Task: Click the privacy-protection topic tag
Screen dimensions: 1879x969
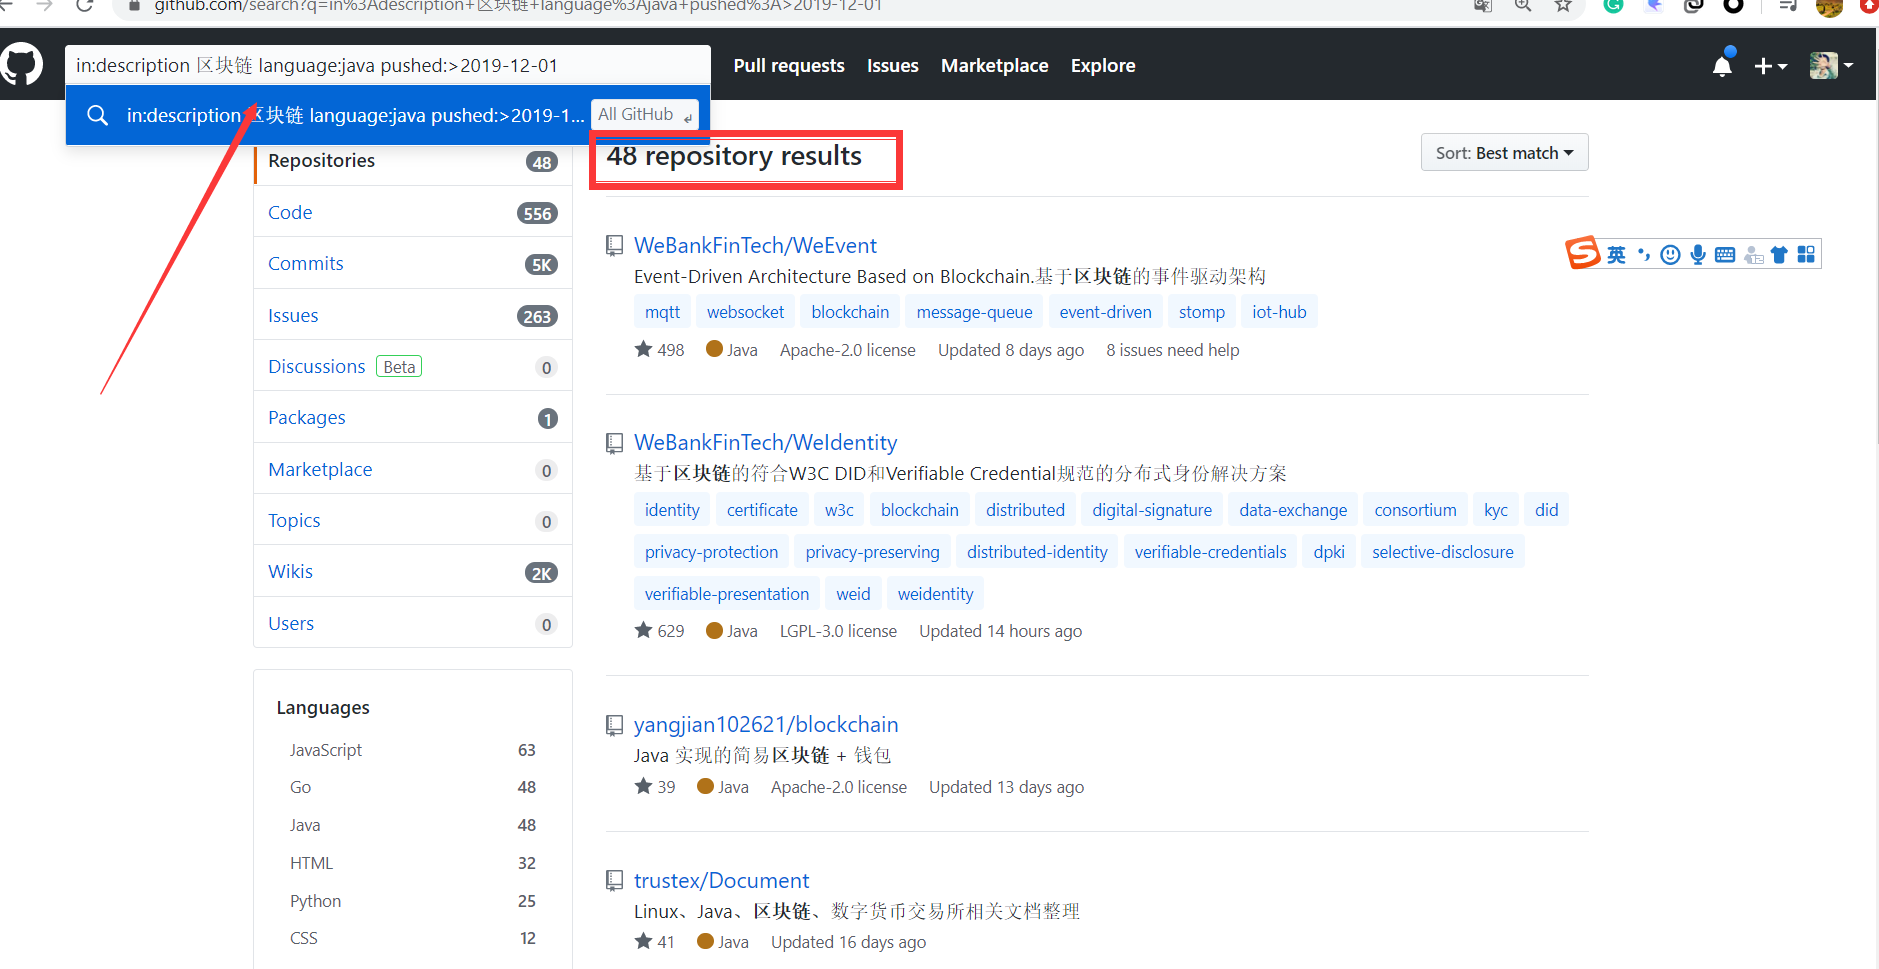Action: (x=711, y=552)
